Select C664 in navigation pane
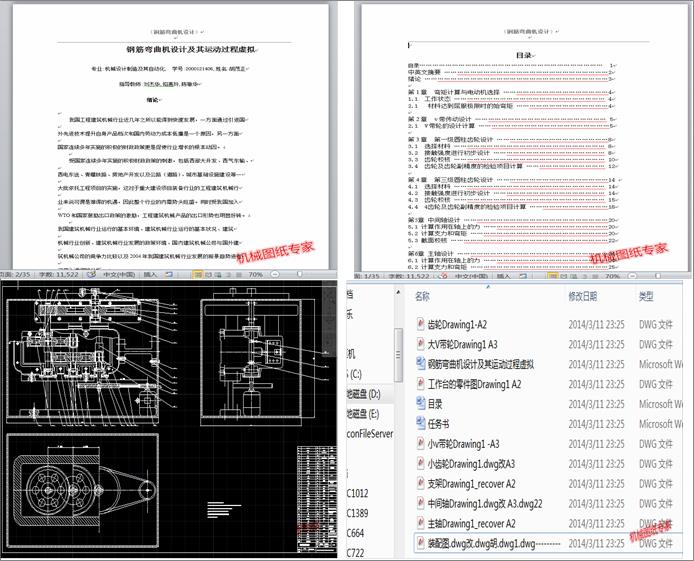 pyautogui.click(x=355, y=533)
